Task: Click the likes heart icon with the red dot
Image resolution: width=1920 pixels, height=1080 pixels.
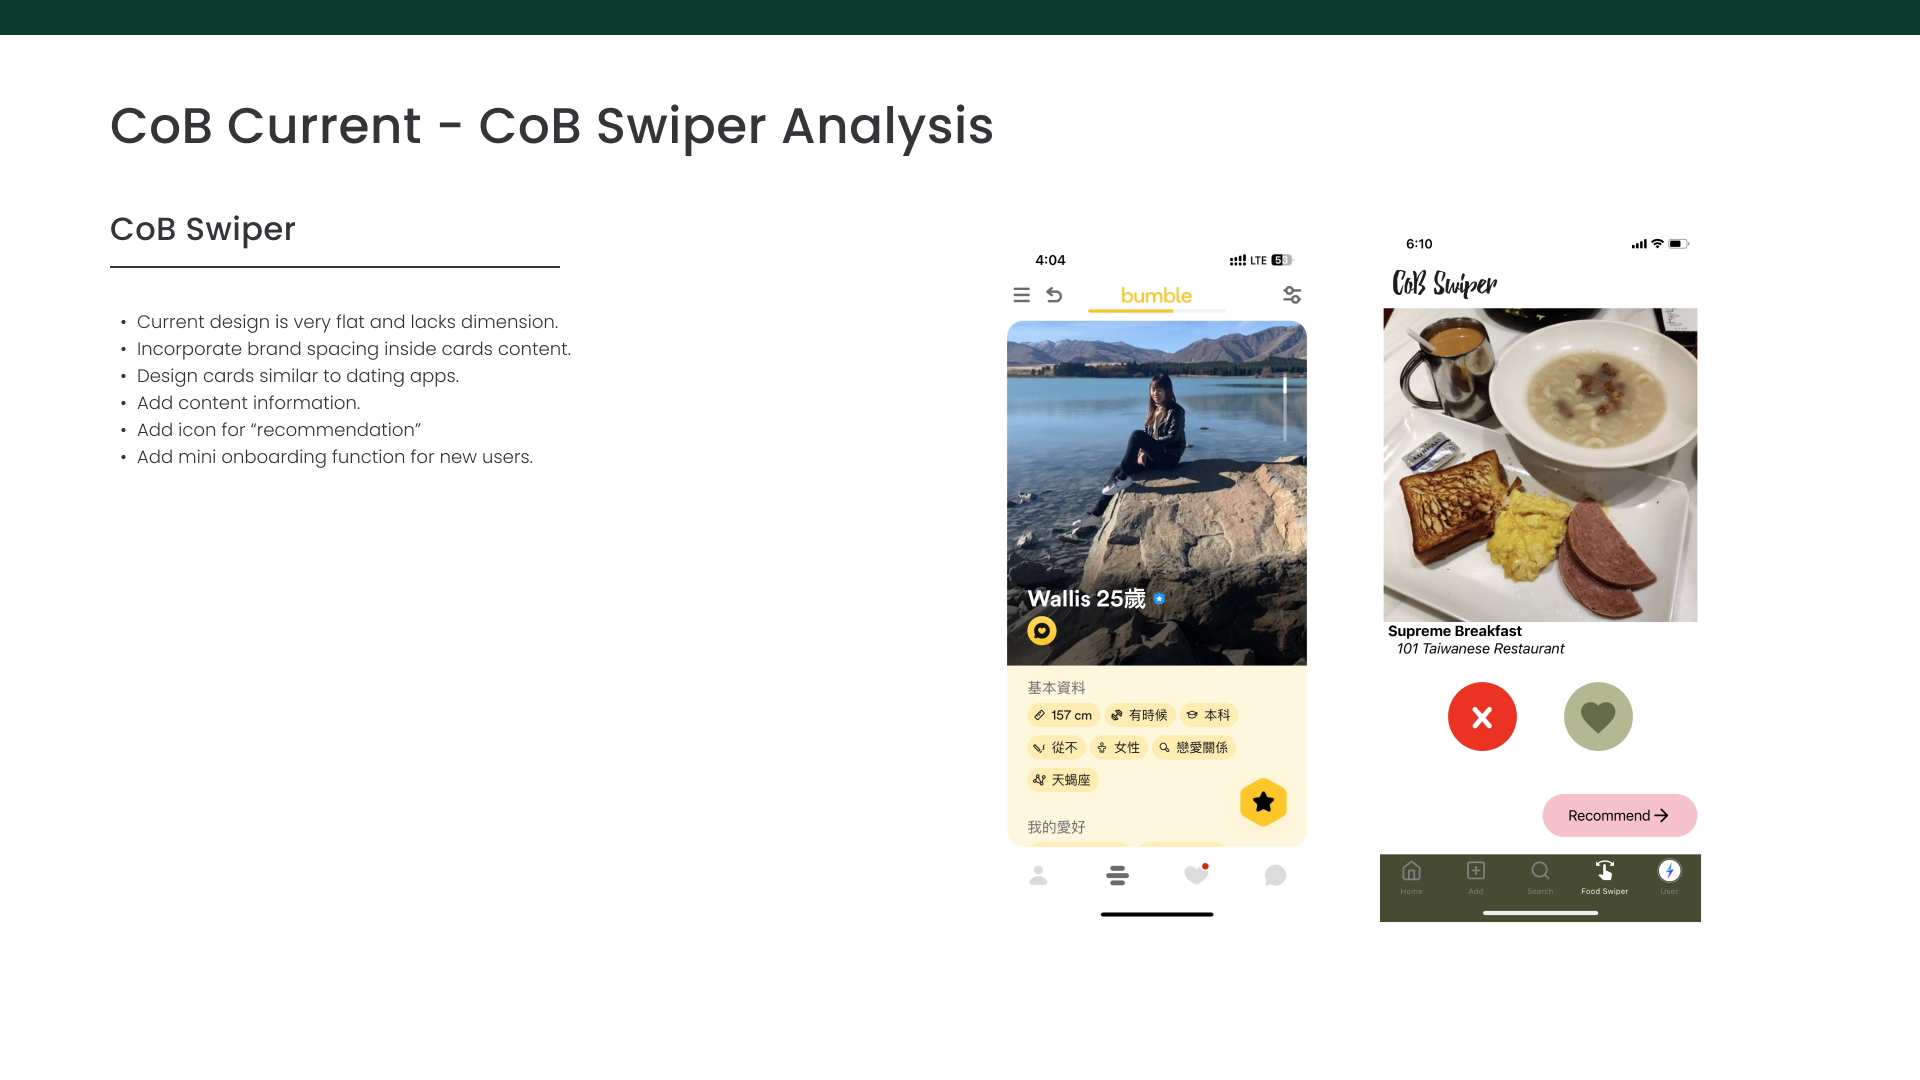Action: coord(1196,875)
